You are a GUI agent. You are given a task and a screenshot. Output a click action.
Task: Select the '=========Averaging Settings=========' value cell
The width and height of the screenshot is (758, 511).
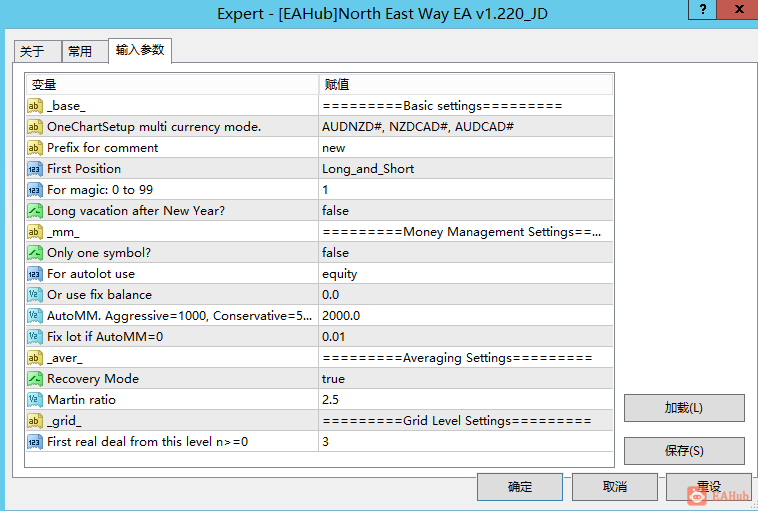(x=466, y=358)
